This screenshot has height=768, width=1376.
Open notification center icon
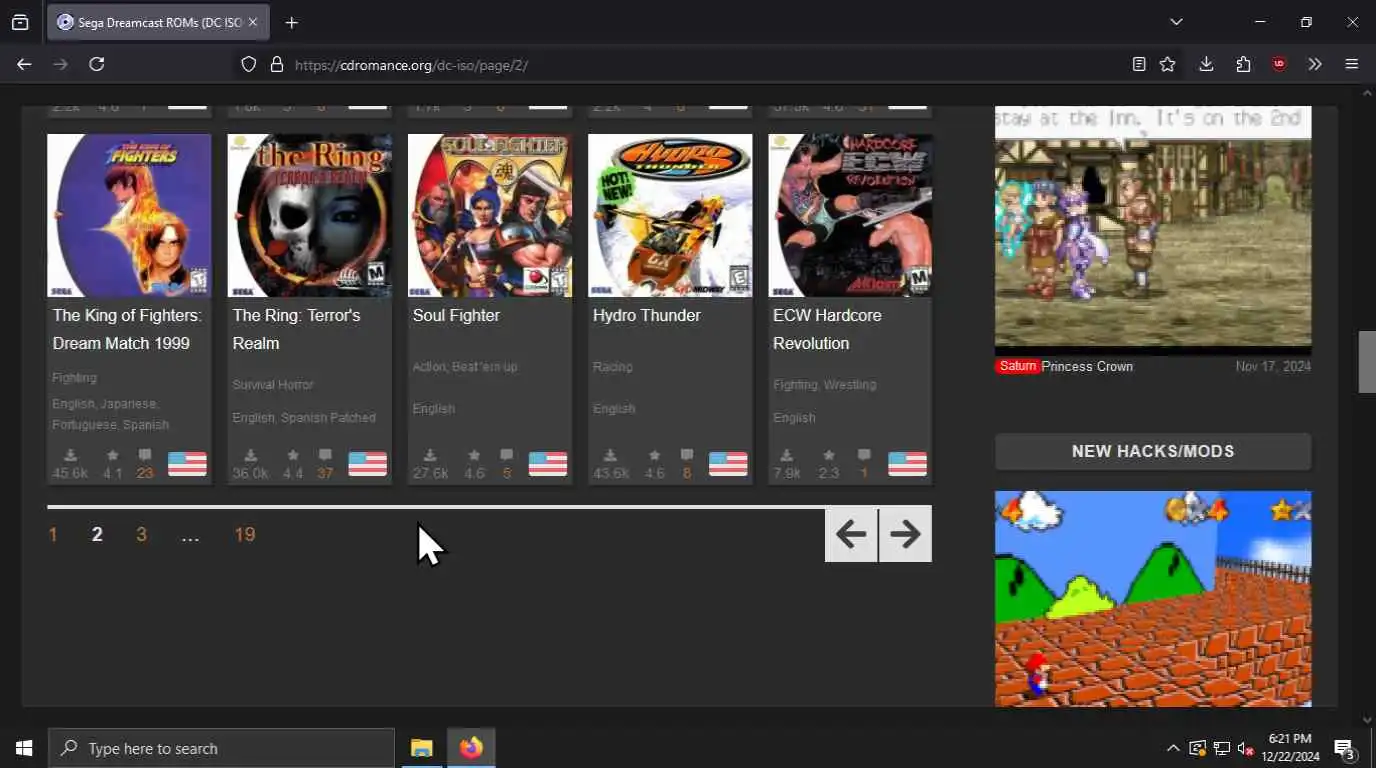click(1345, 748)
